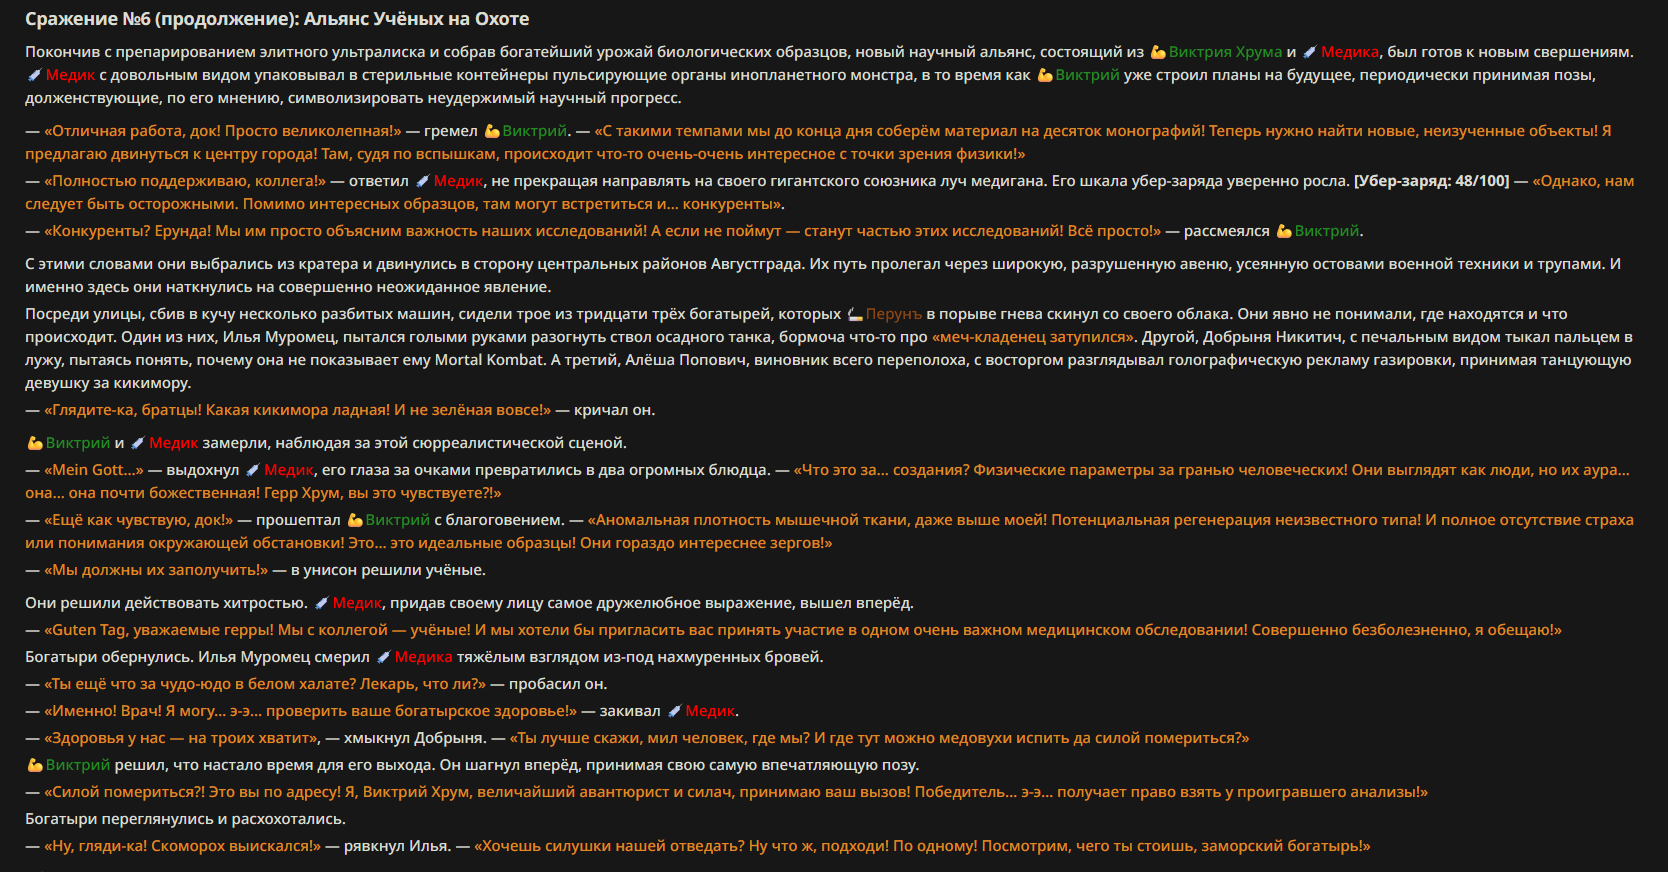
Task: Click the quote '«Отличная работа, док! Просто великолепная!»'
Action: pos(222,131)
